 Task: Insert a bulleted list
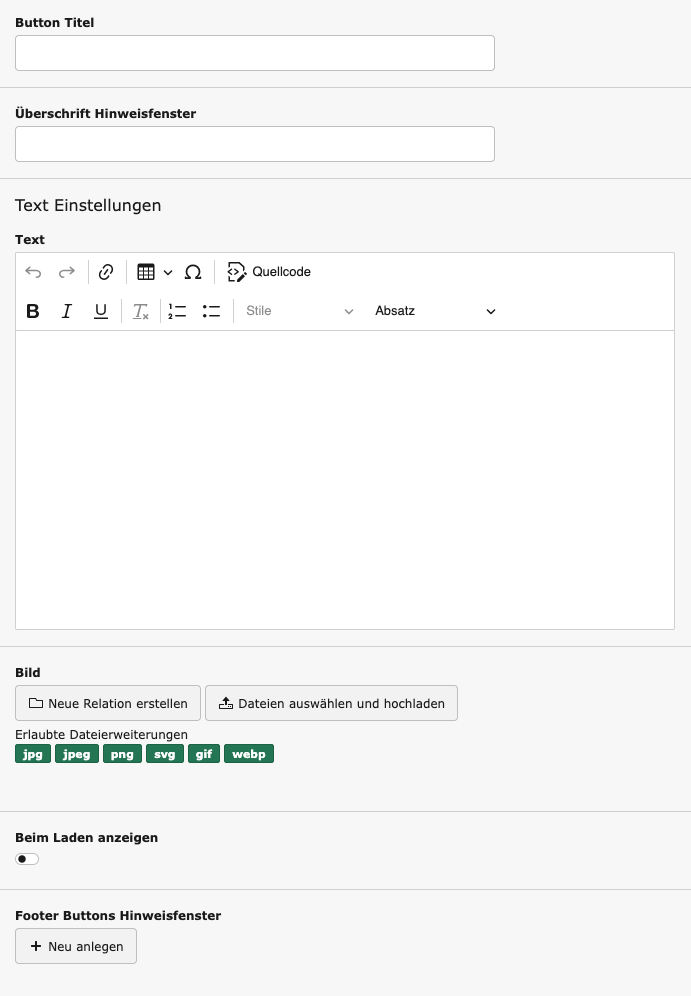coord(211,311)
